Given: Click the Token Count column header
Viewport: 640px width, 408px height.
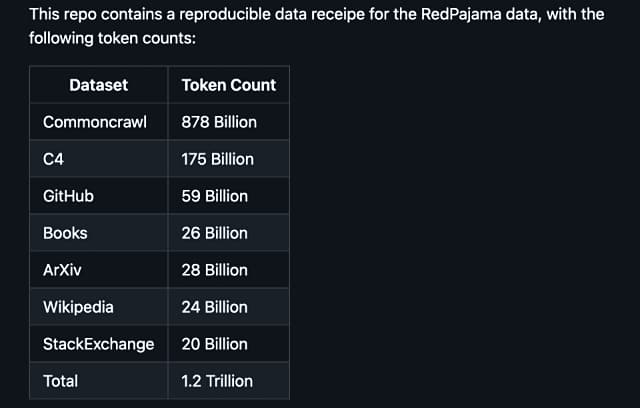Looking at the screenshot, I should [228, 85].
